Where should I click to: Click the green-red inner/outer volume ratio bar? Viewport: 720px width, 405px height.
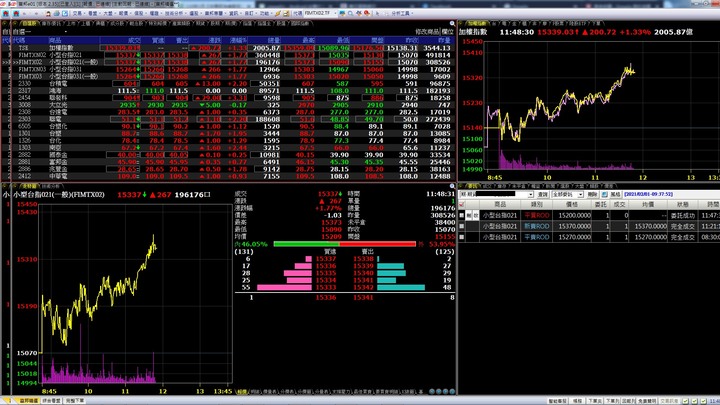pyautogui.click(x=344, y=244)
